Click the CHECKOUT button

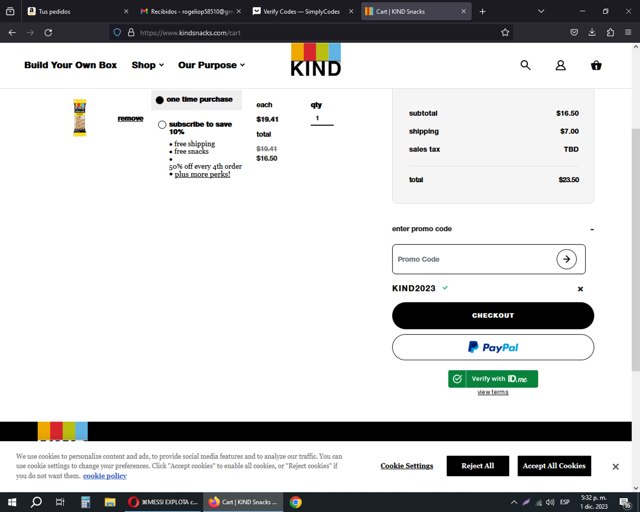(493, 316)
